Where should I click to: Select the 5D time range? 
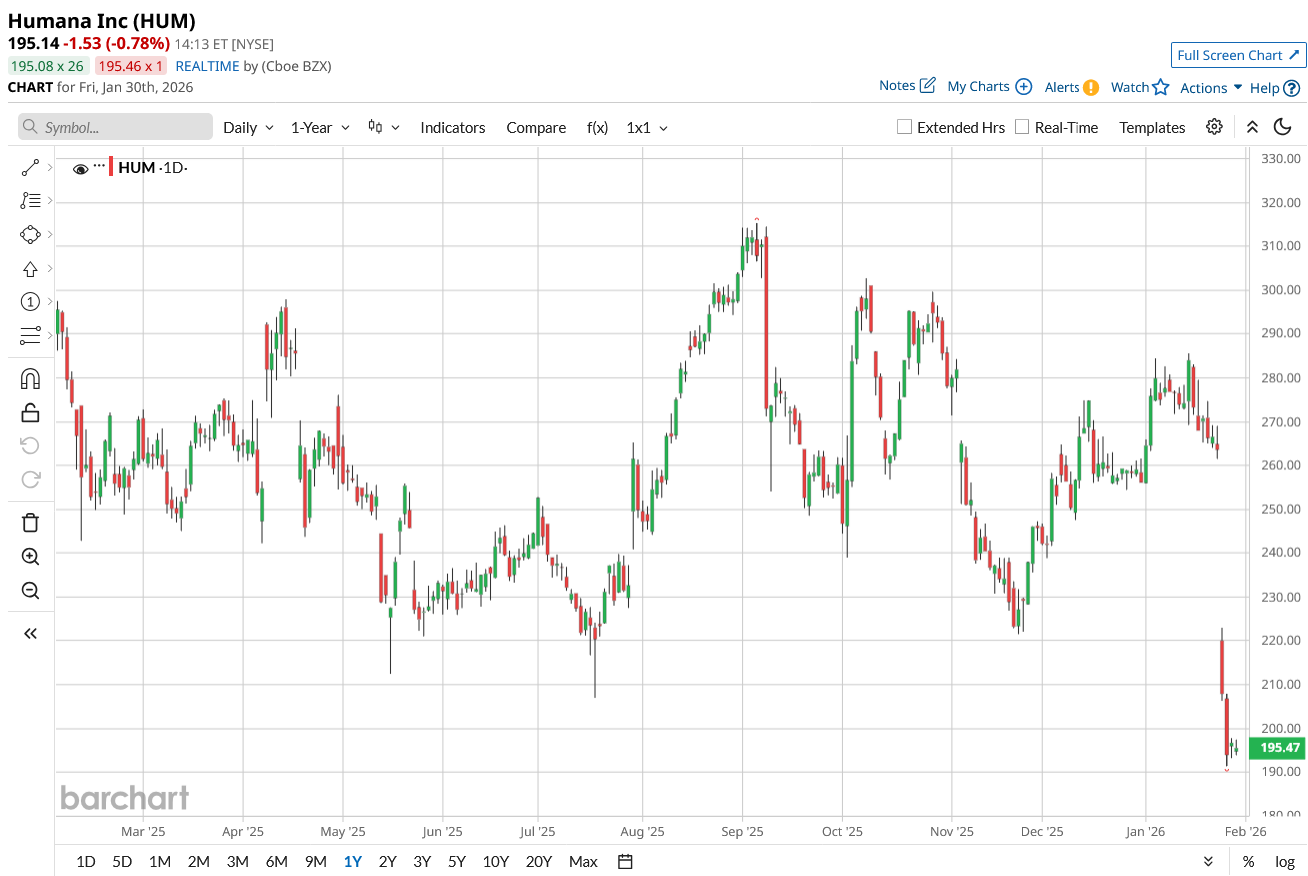(x=122, y=861)
